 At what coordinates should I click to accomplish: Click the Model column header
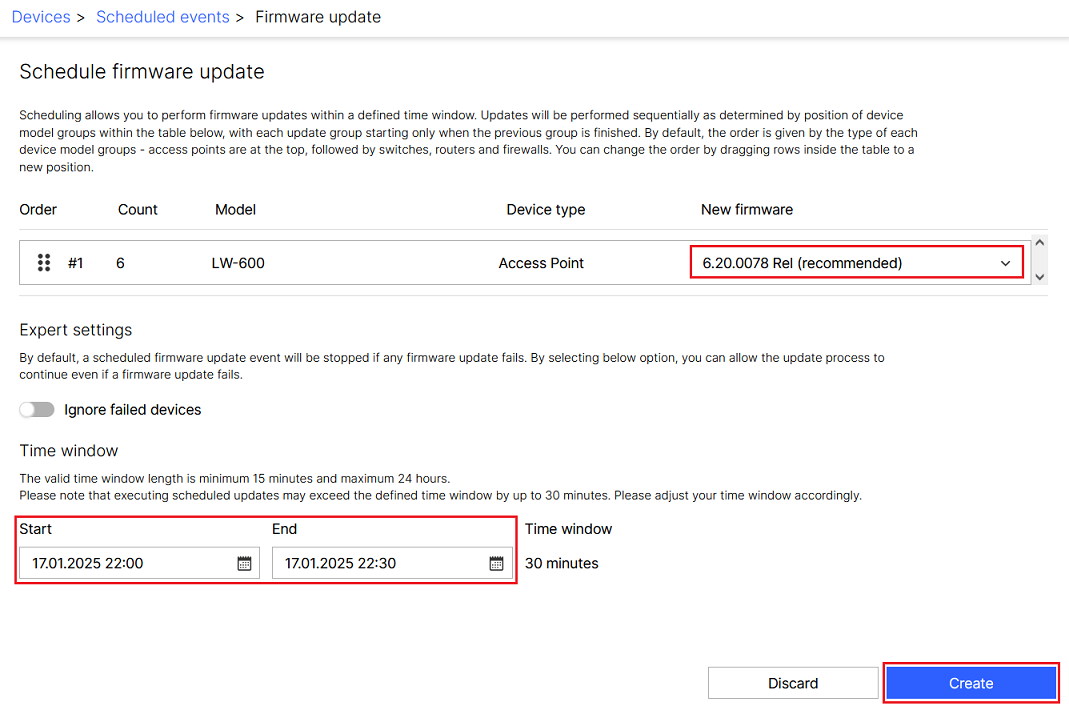pyautogui.click(x=235, y=210)
